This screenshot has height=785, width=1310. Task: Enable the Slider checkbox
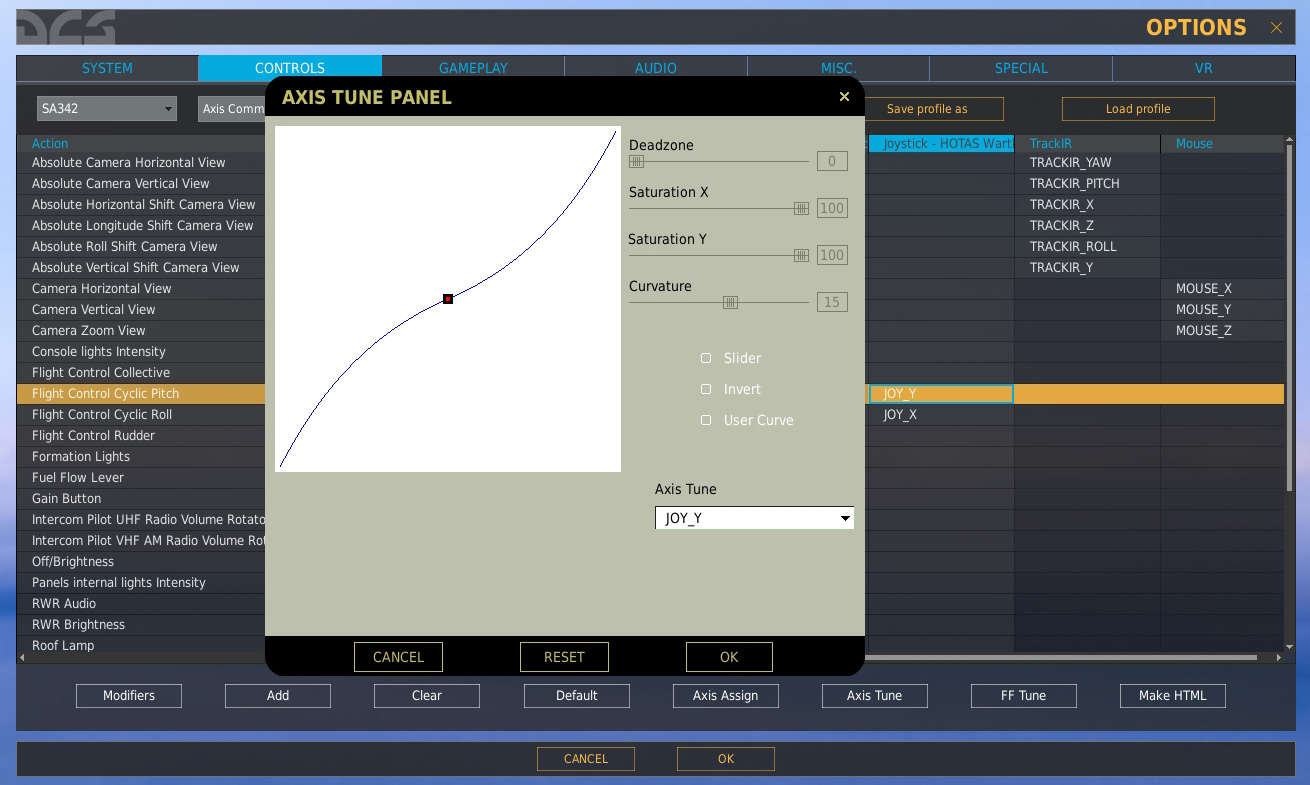point(706,358)
